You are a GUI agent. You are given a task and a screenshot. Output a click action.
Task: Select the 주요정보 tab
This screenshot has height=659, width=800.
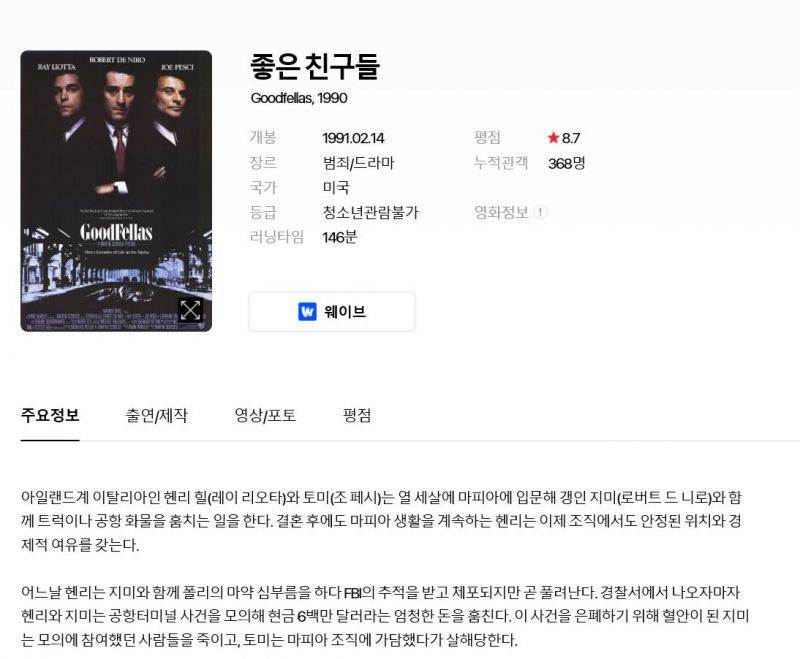tap(50, 415)
